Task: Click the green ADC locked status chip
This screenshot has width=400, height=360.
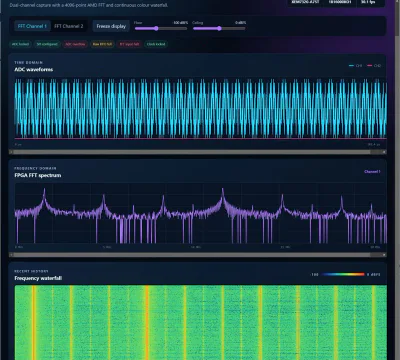Action: 21,44
